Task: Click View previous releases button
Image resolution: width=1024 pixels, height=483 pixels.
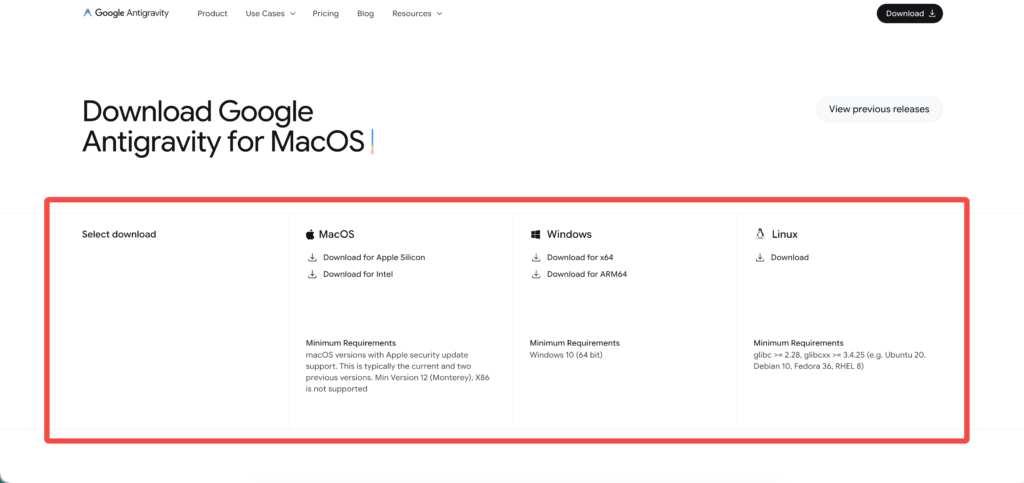Action: pyautogui.click(x=879, y=109)
